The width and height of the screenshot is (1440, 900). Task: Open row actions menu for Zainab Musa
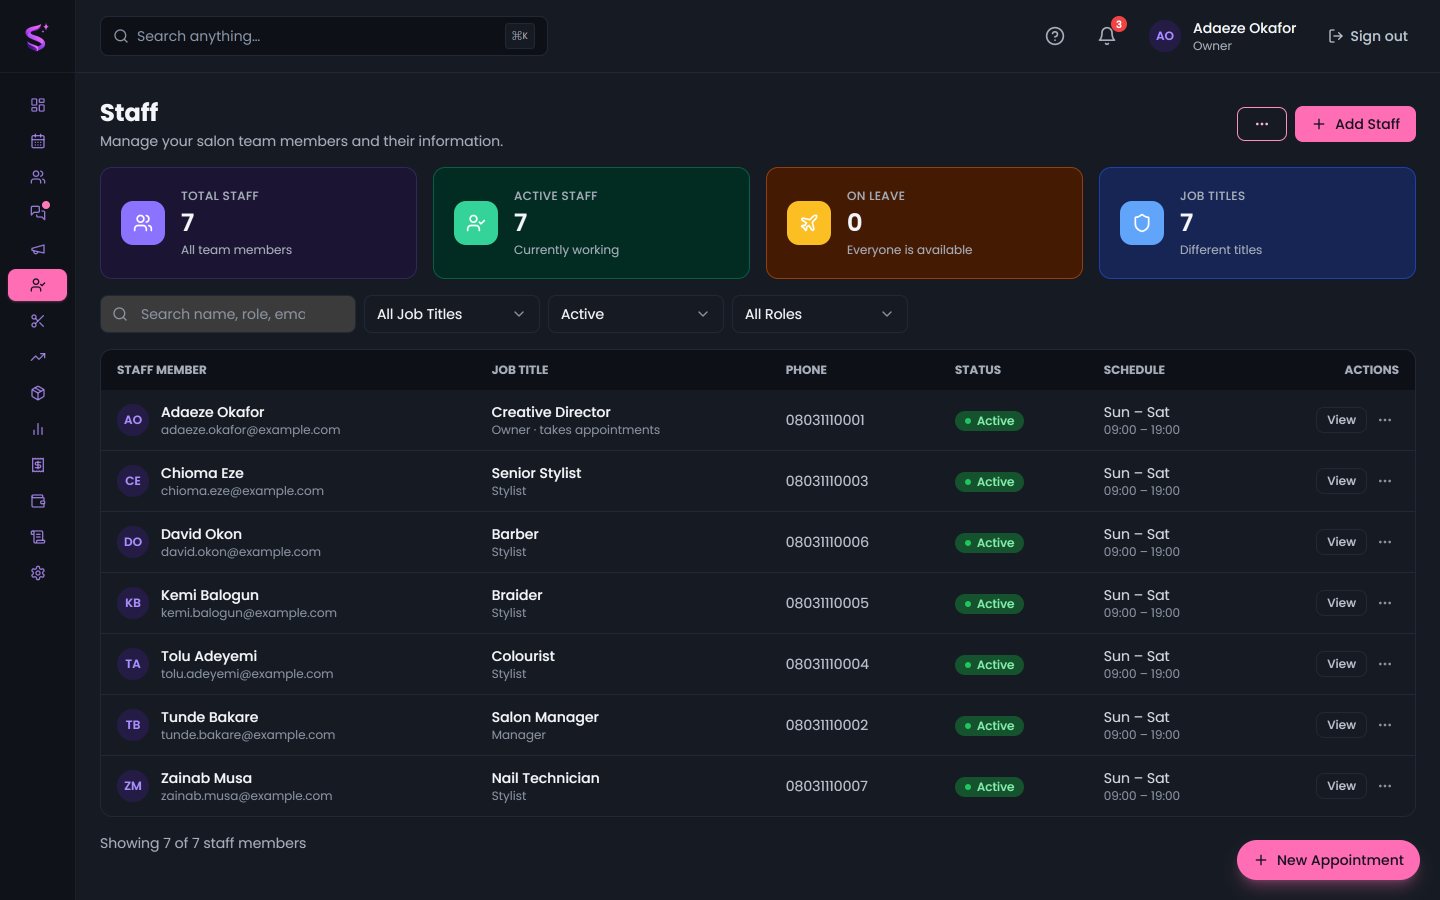[x=1385, y=786]
